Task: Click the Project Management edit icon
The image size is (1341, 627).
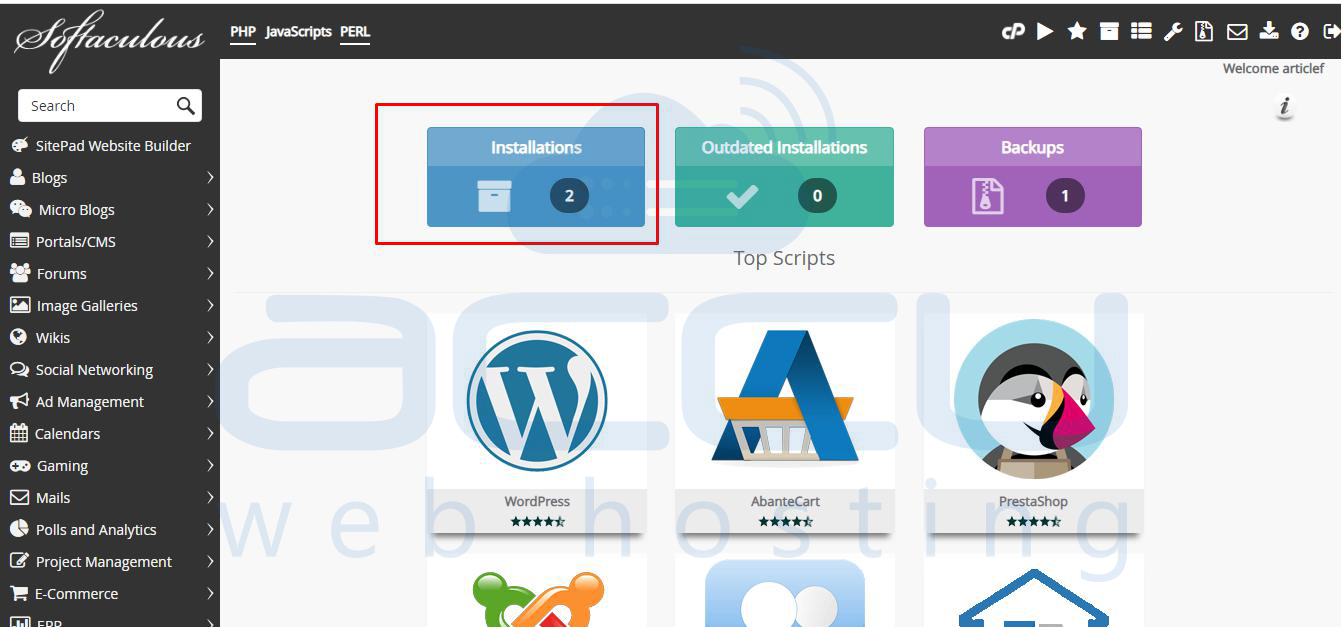Action: tap(19, 562)
